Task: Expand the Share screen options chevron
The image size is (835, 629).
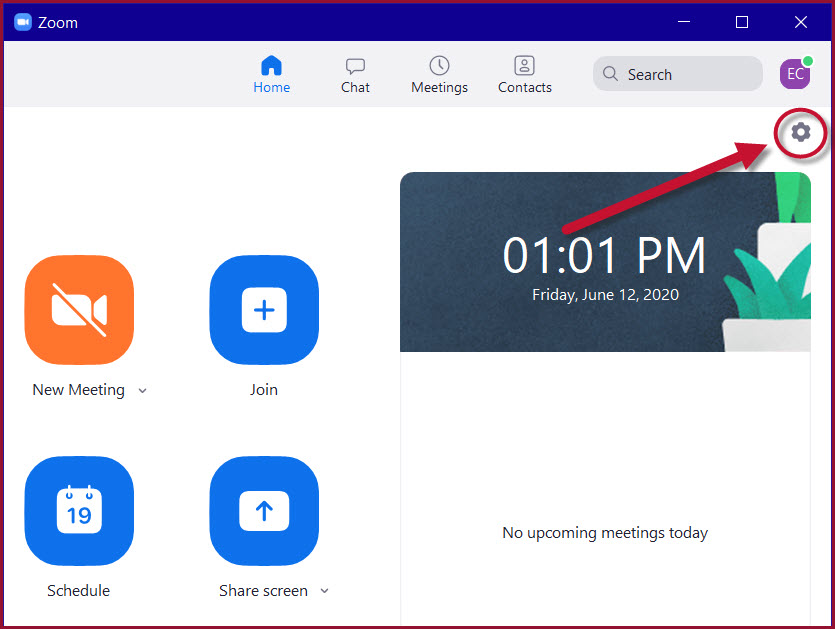Action: (x=324, y=591)
